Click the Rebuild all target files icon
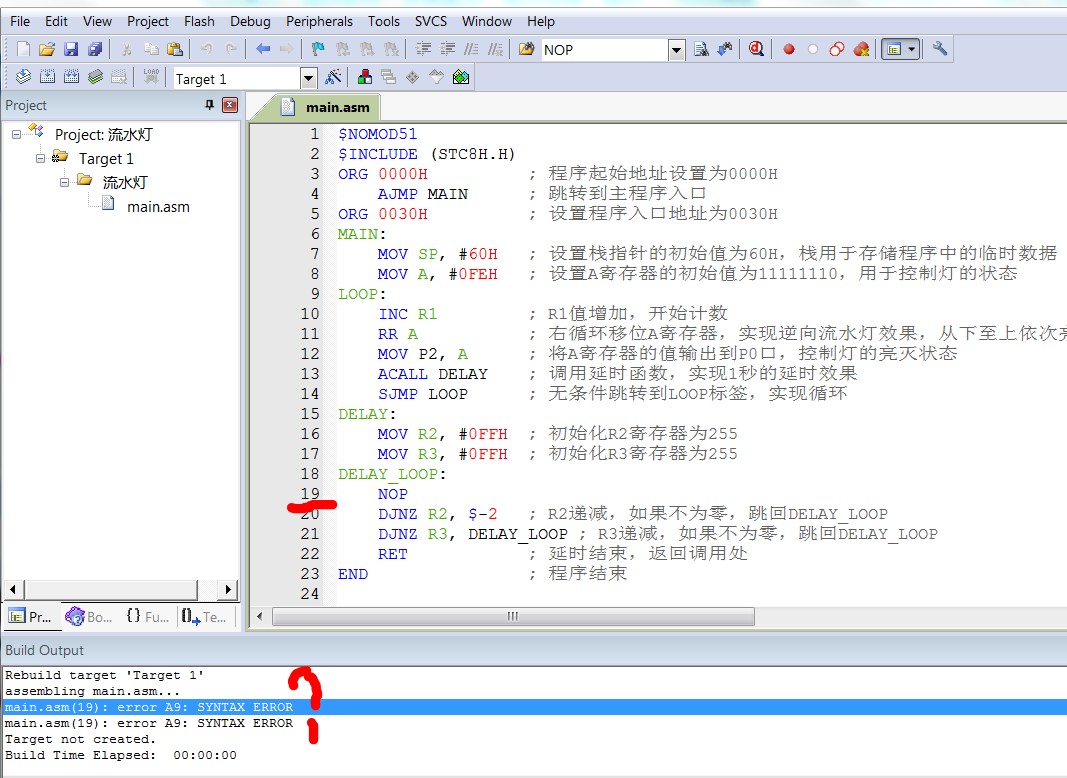 tap(71, 77)
